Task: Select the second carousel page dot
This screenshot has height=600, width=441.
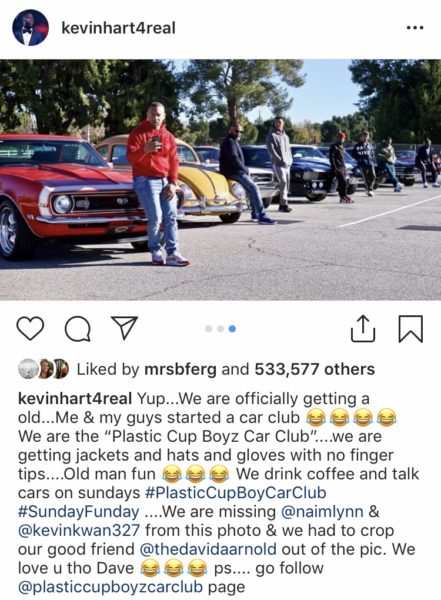Action: pyautogui.click(x=220, y=329)
